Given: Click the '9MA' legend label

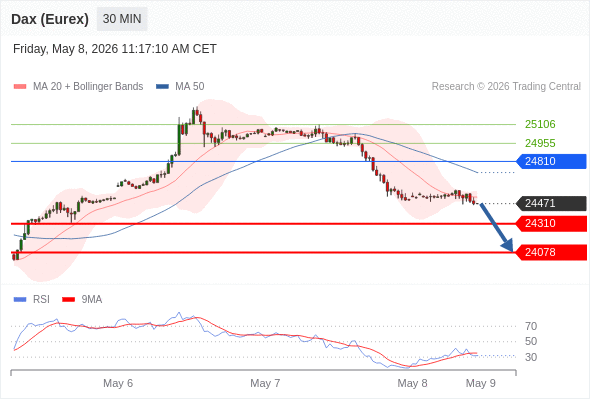Looking at the screenshot, I should pyautogui.click(x=92, y=300).
